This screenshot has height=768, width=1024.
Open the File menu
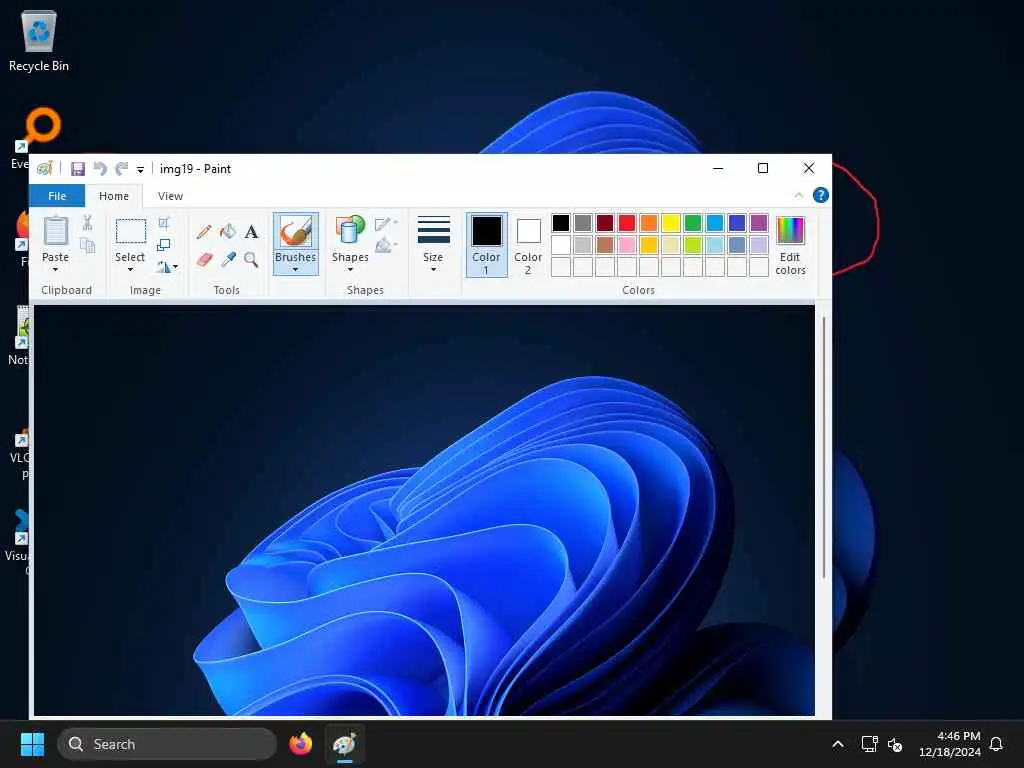pos(57,196)
